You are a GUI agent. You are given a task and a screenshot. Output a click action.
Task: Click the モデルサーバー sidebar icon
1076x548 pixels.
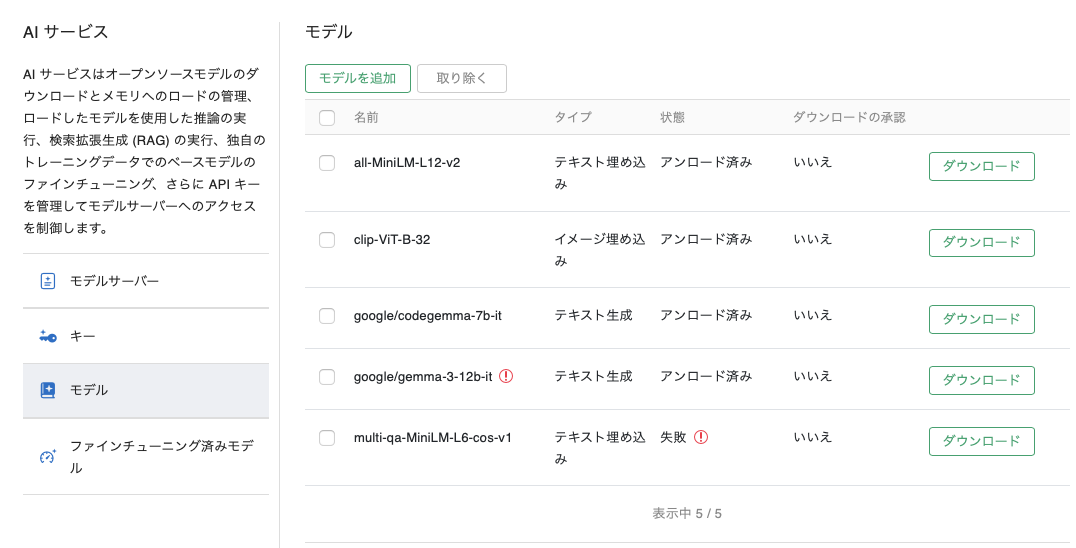point(47,281)
